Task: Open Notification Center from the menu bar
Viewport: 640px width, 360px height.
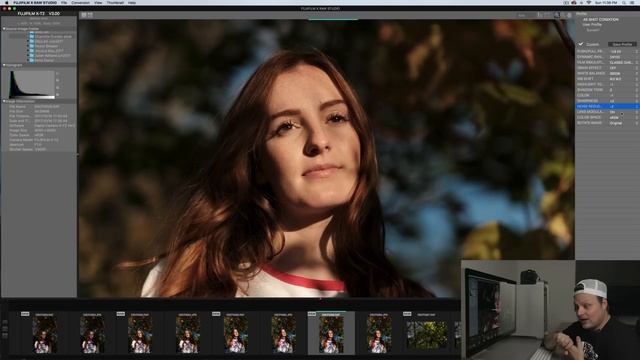Action: (x=633, y=2)
